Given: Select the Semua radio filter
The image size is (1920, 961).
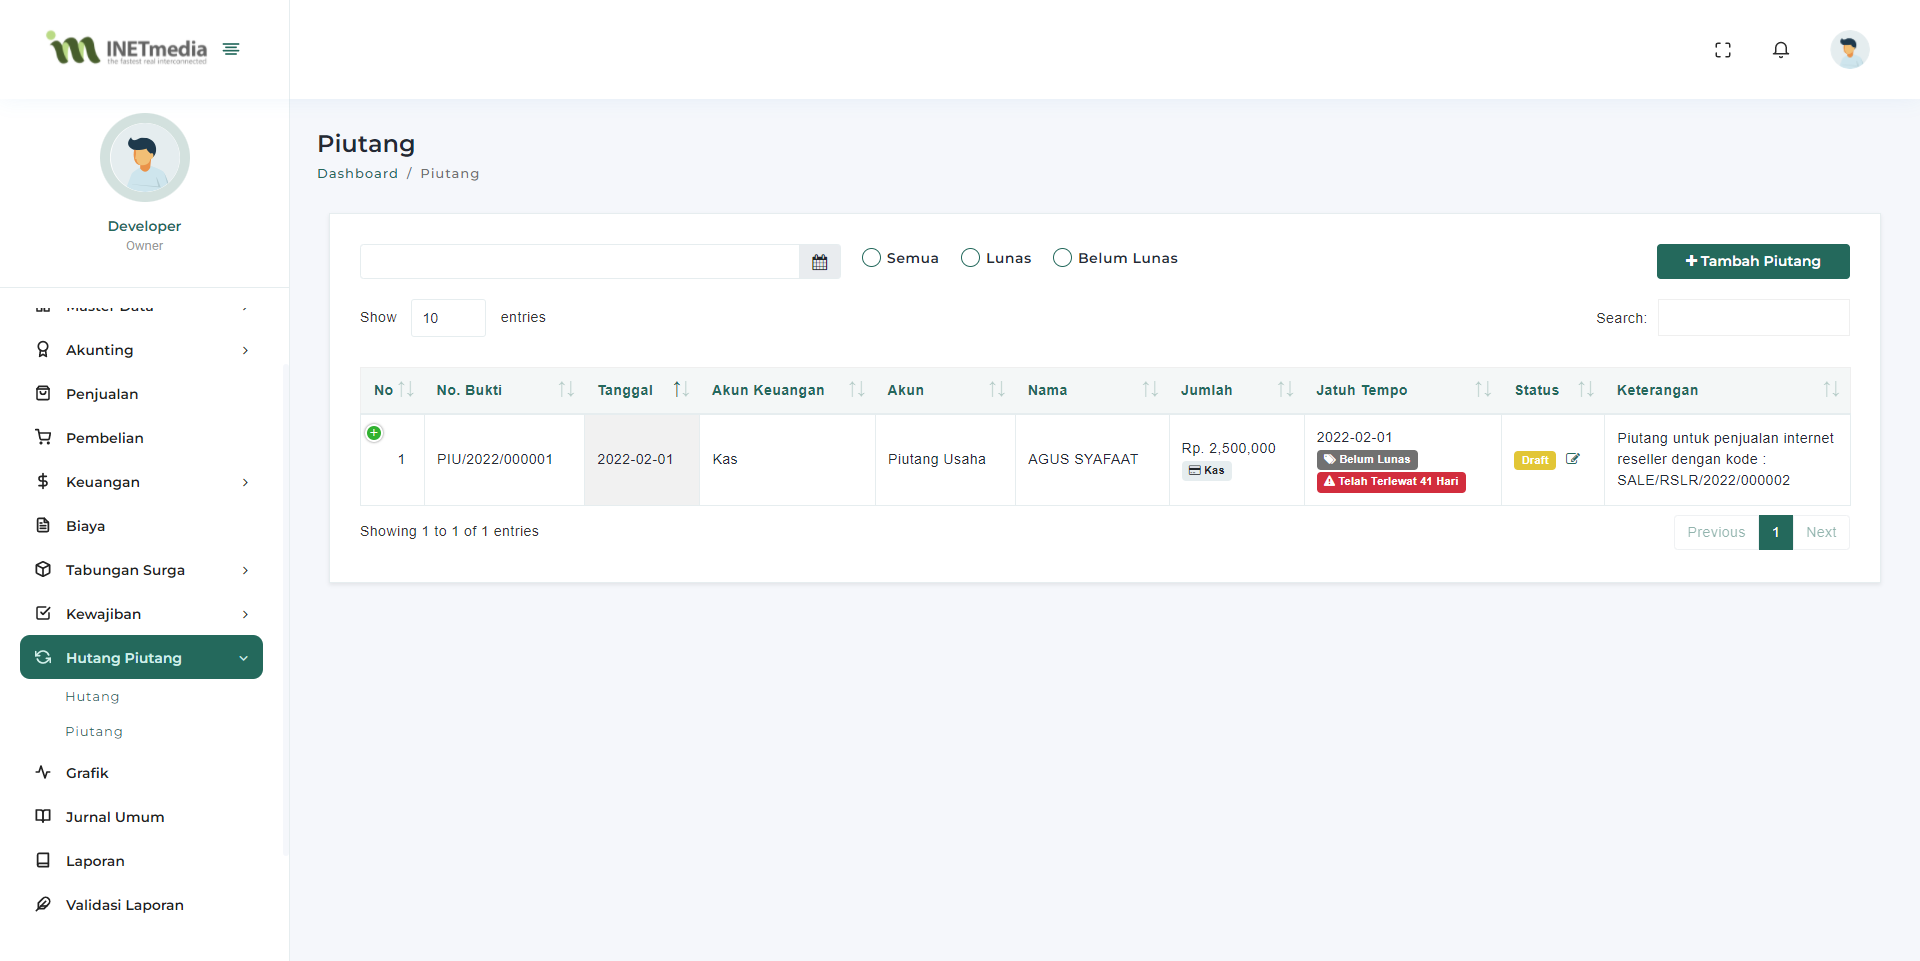Looking at the screenshot, I should point(871,258).
